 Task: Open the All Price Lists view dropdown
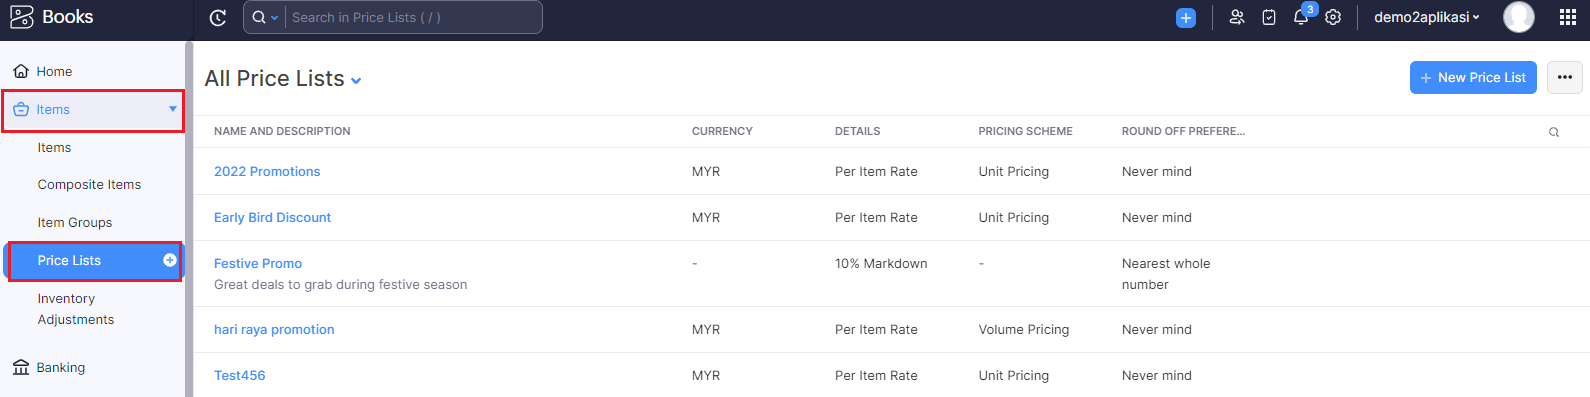click(356, 81)
